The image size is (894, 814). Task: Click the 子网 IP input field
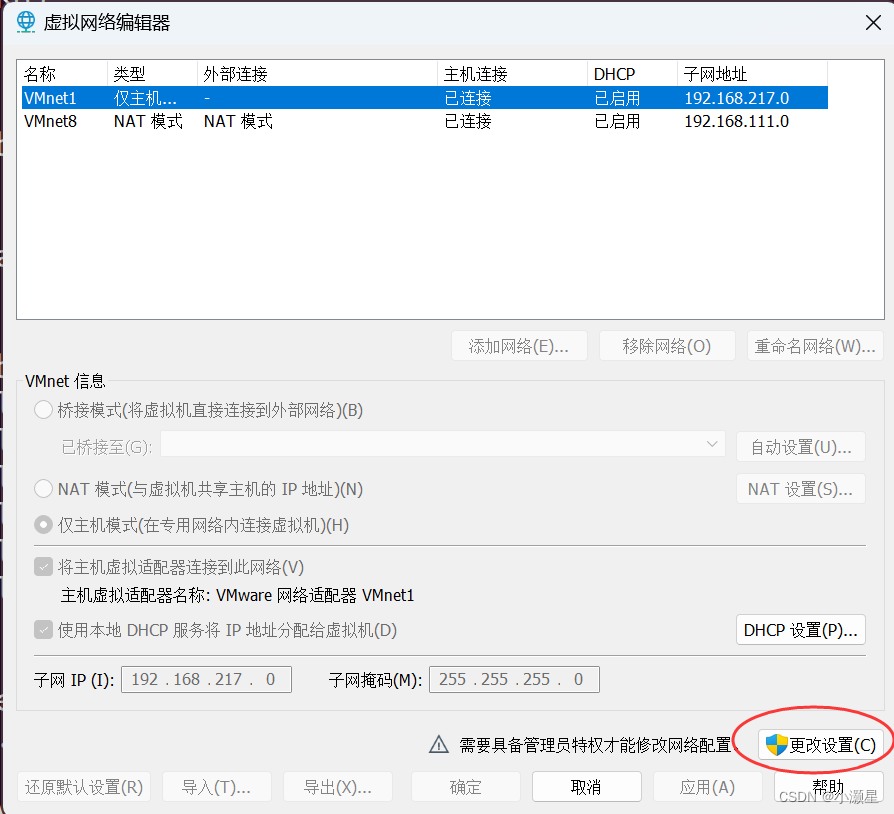[x=206, y=679]
